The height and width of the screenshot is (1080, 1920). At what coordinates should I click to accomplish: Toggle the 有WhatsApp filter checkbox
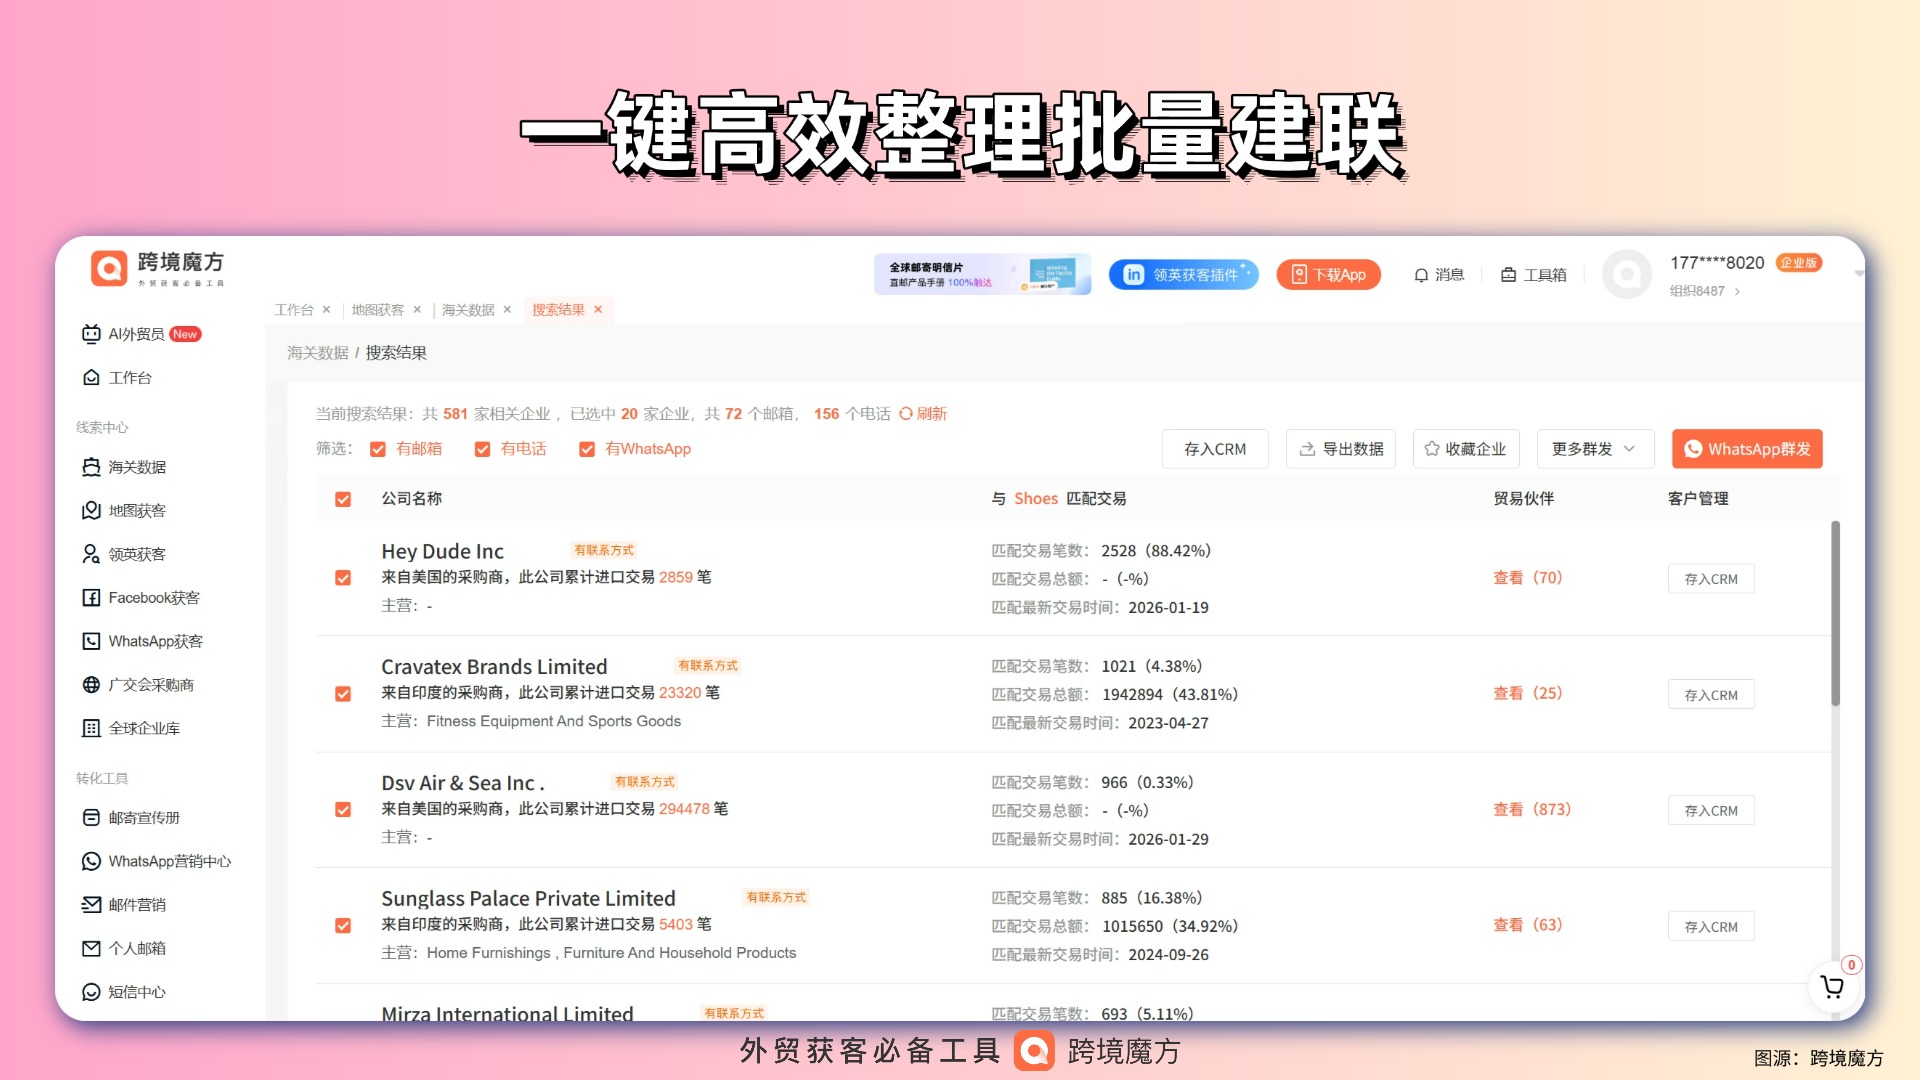(x=587, y=450)
